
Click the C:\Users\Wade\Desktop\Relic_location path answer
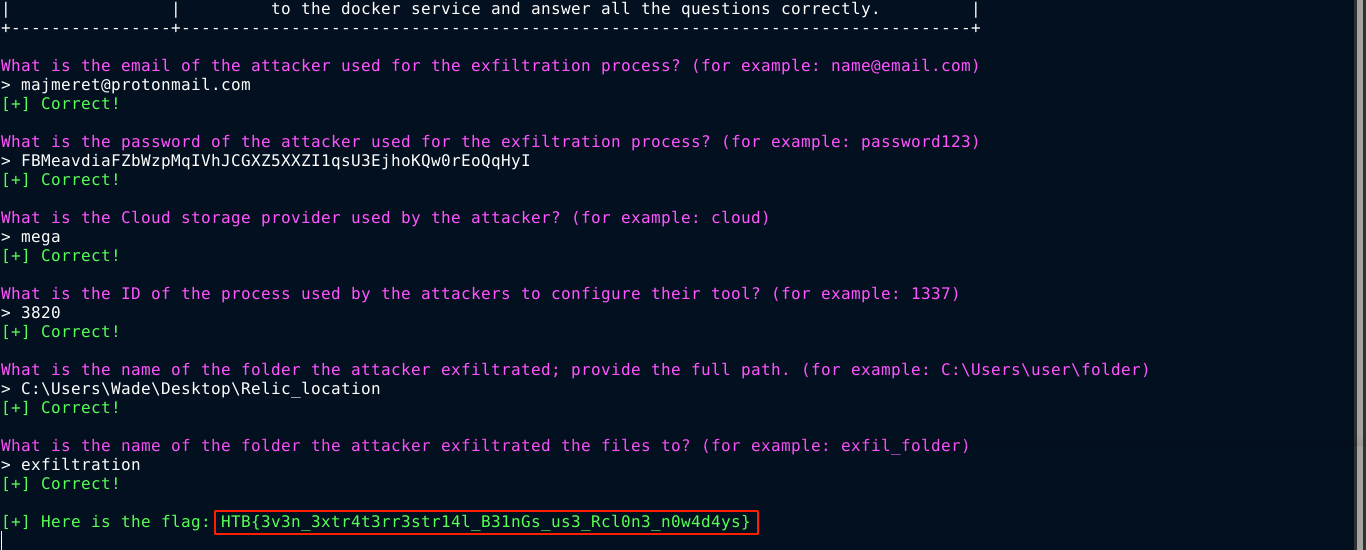click(200, 389)
